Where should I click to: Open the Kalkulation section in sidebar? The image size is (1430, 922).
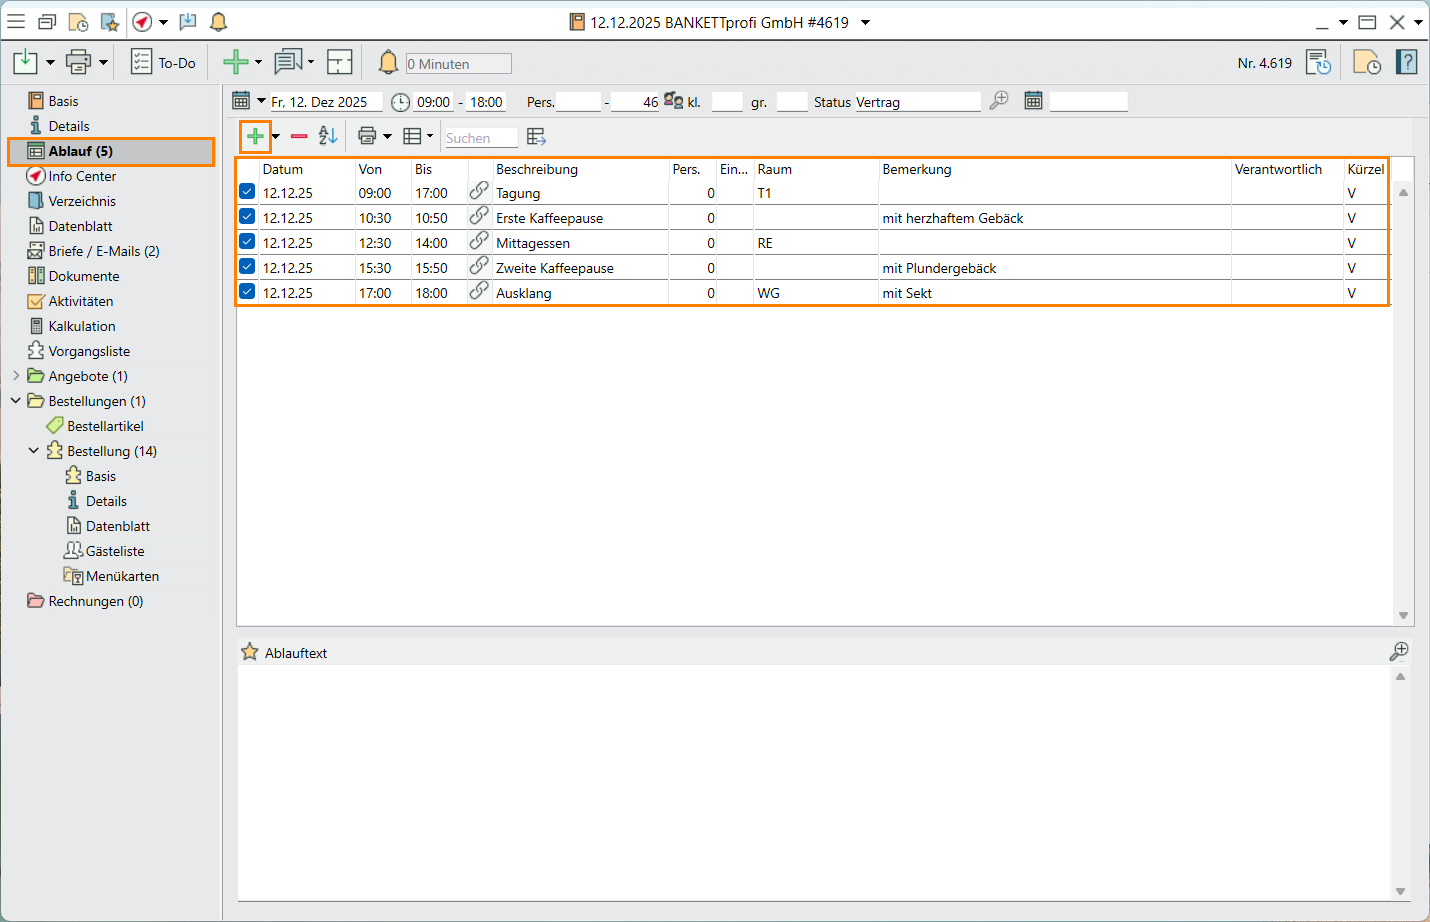(x=81, y=326)
